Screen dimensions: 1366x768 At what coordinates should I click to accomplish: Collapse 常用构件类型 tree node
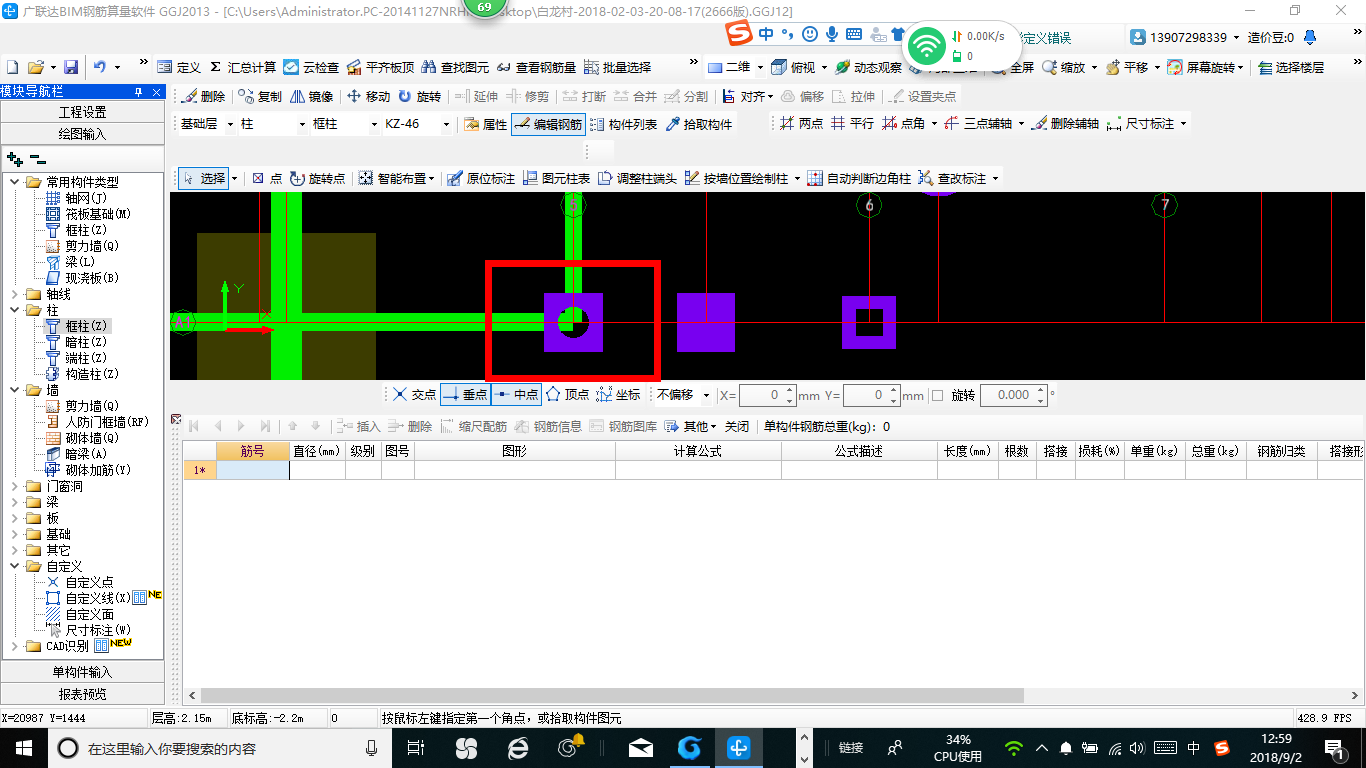pyautogui.click(x=14, y=182)
